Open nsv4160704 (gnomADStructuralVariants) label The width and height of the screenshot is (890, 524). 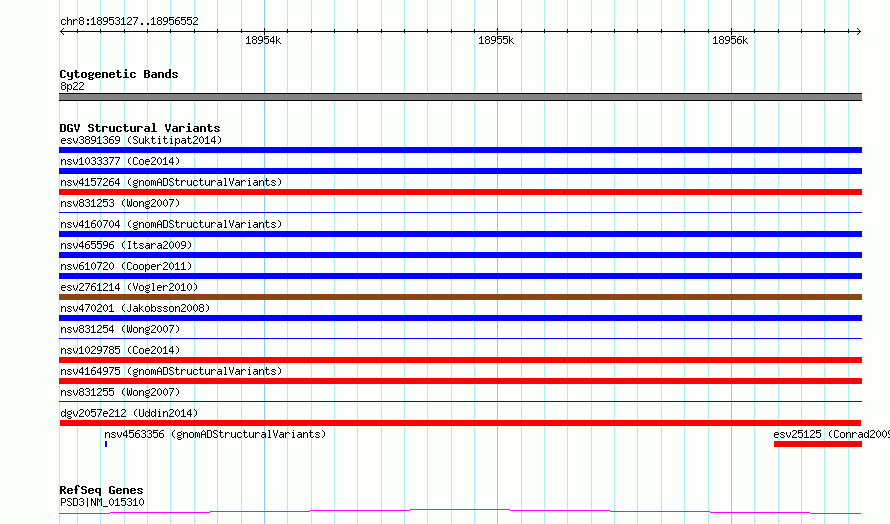click(171, 224)
